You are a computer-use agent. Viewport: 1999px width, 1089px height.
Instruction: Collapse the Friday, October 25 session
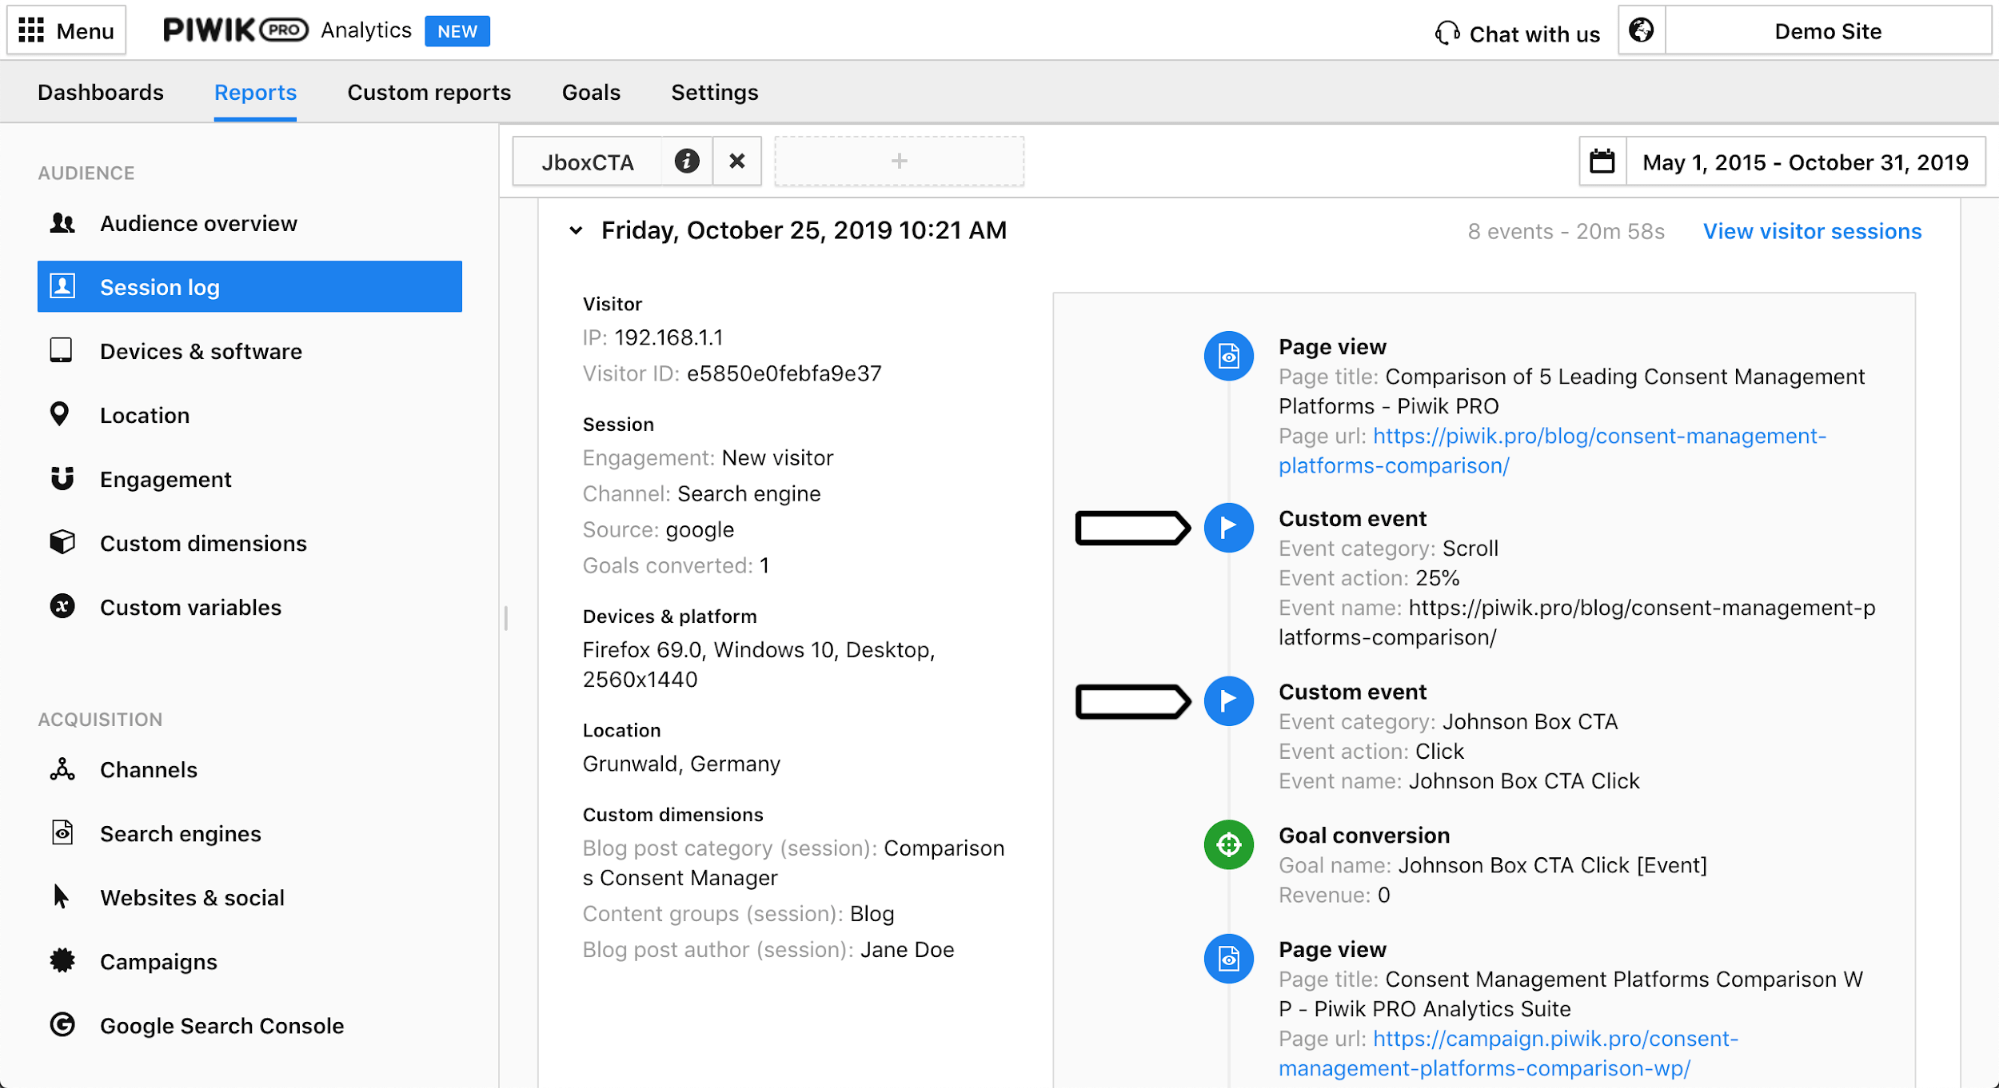pos(576,231)
